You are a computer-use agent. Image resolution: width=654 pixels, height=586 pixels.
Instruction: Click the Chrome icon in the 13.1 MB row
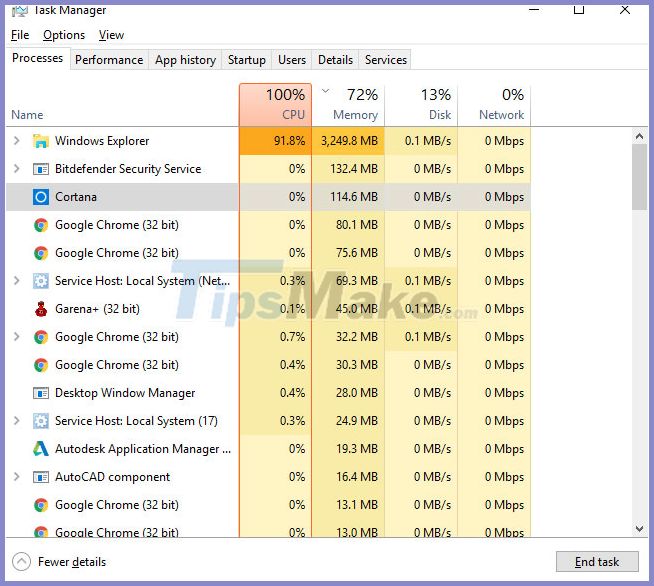point(40,505)
